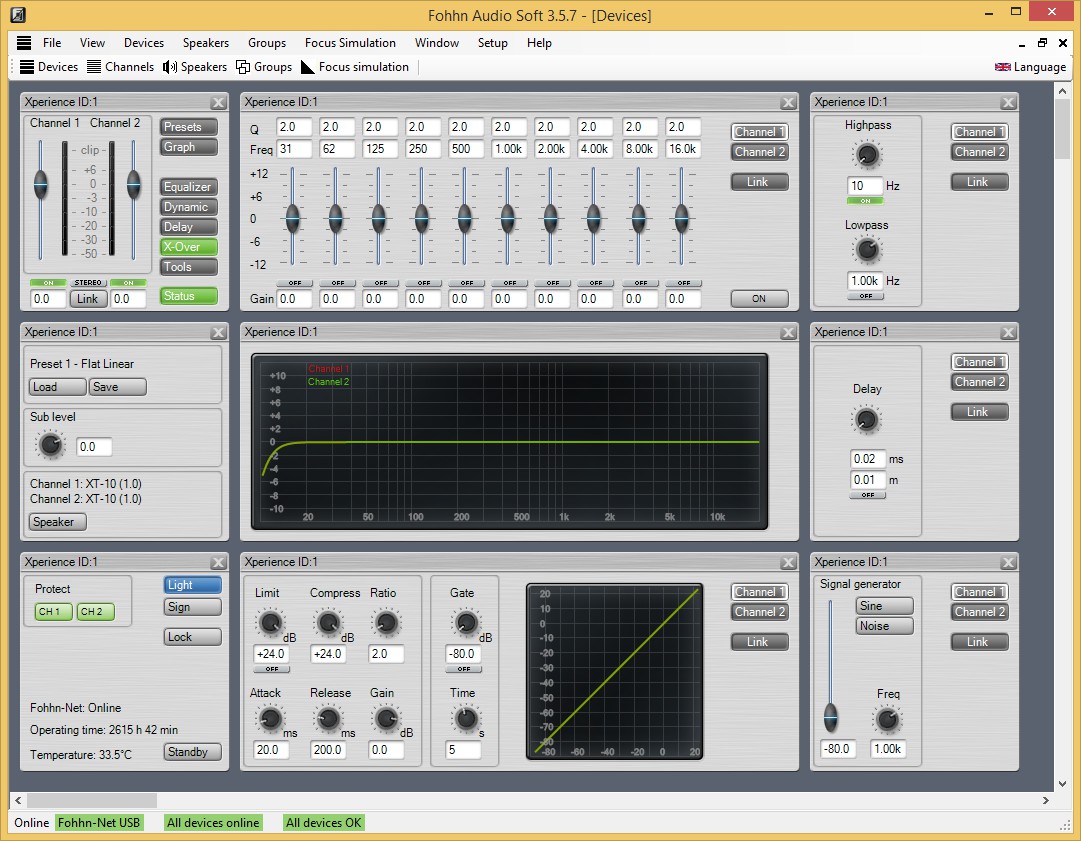Click the vertical scrollbar down arrow
The width and height of the screenshot is (1081, 841).
[x=1062, y=784]
